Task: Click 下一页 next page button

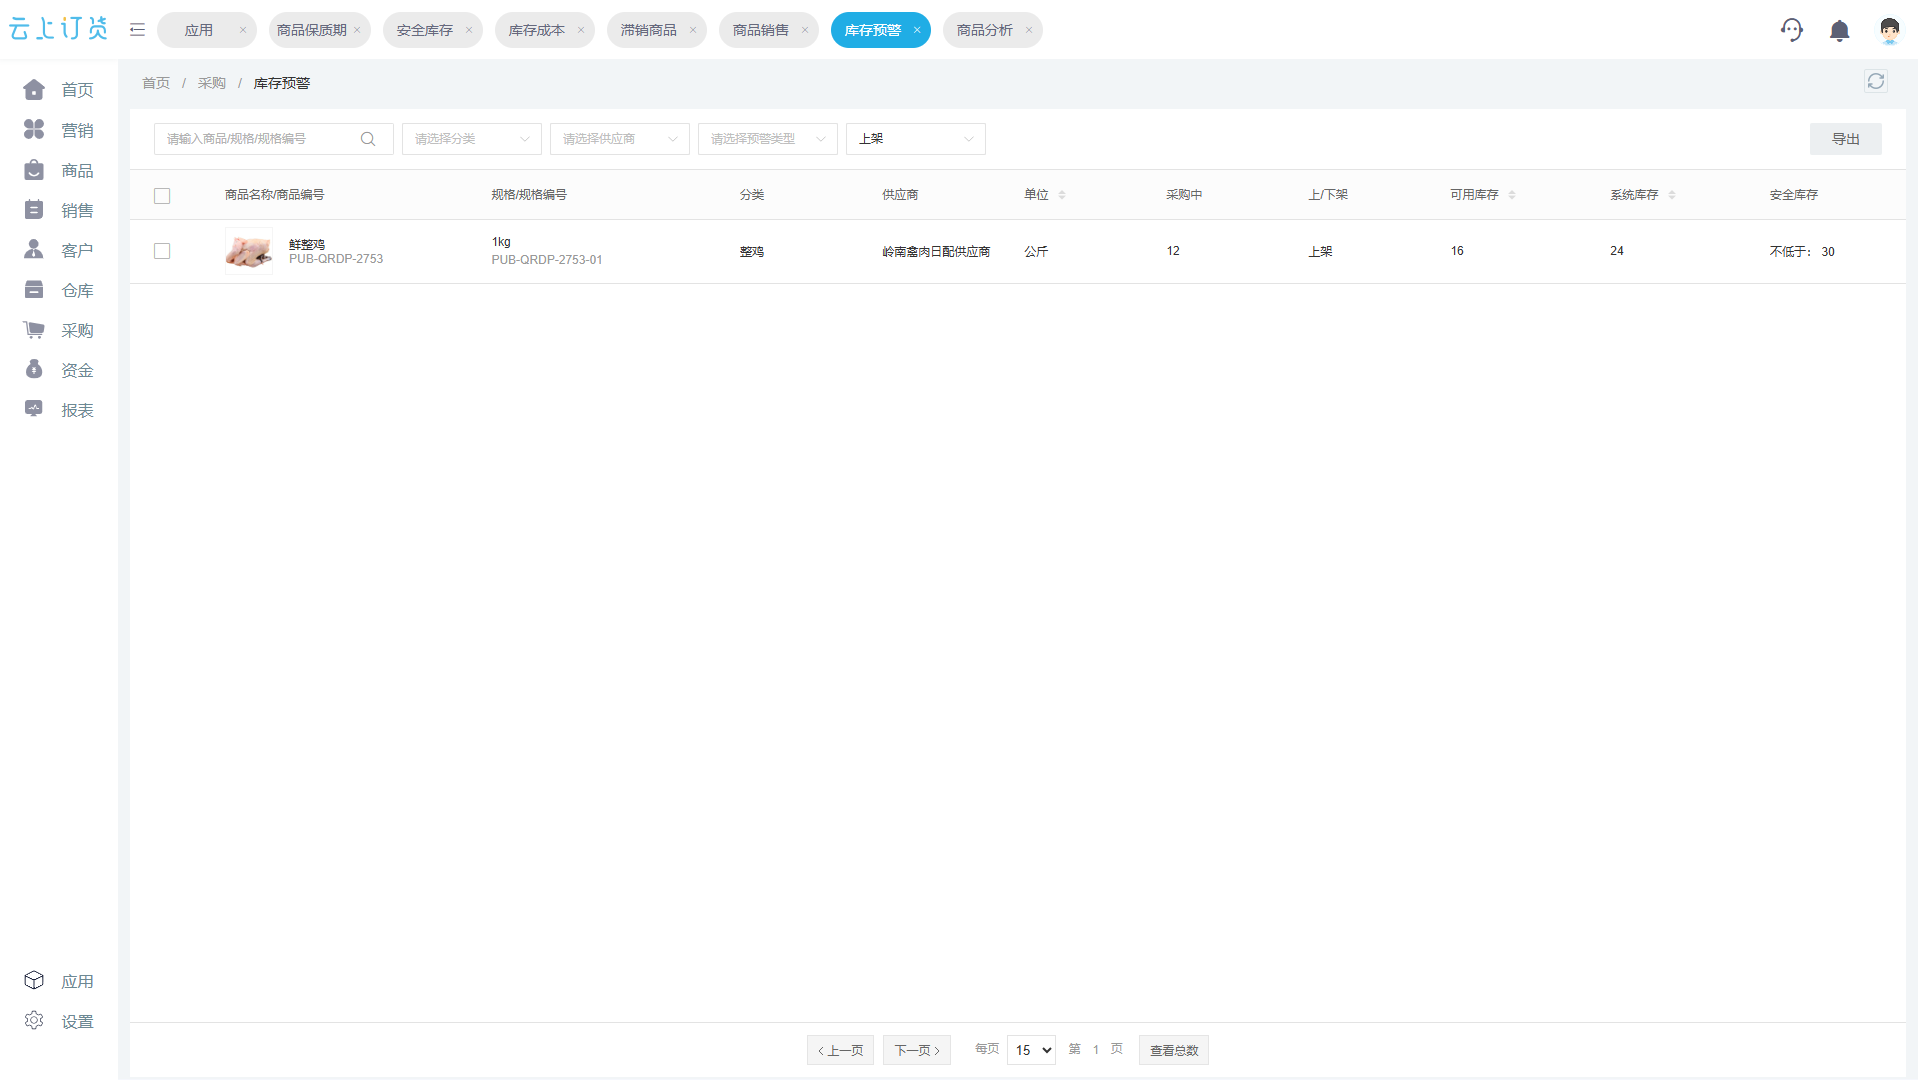Action: pos(917,1050)
